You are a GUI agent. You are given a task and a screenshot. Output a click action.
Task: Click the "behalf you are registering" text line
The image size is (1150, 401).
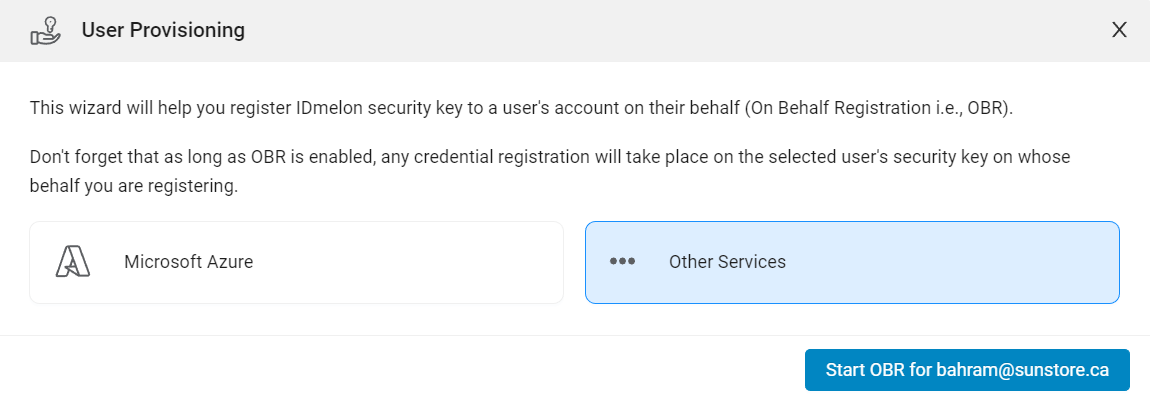133,186
